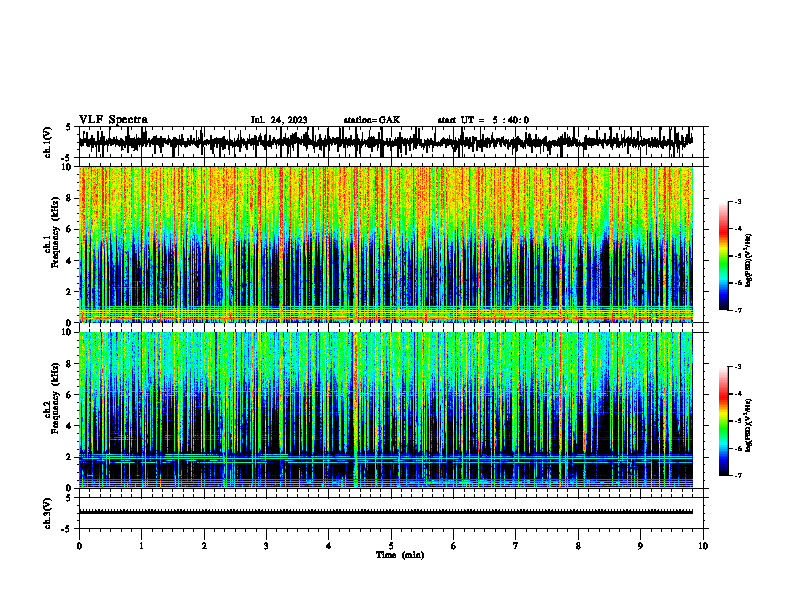
Task: Click the -3 label on ch.1 color scale
Action: point(737,201)
